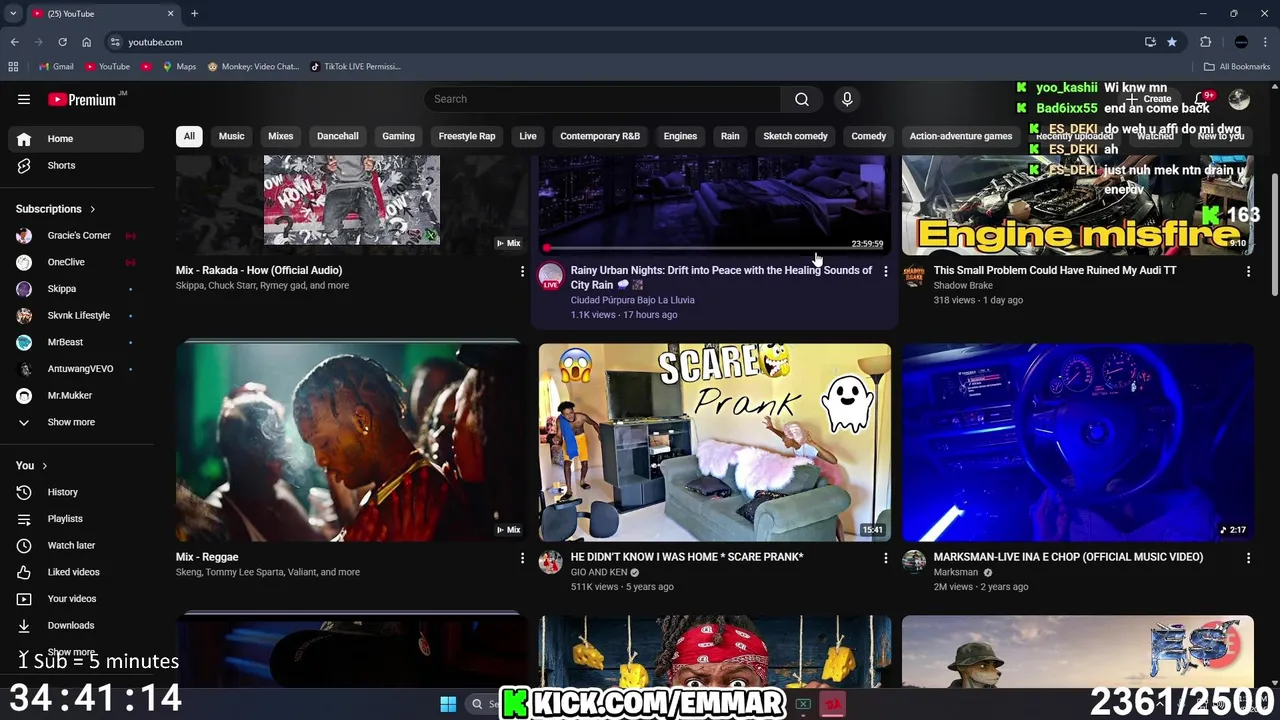Open Ciudad Púrpura Bajo La Lluvia channel link
The width and height of the screenshot is (1280, 720).
click(633, 300)
